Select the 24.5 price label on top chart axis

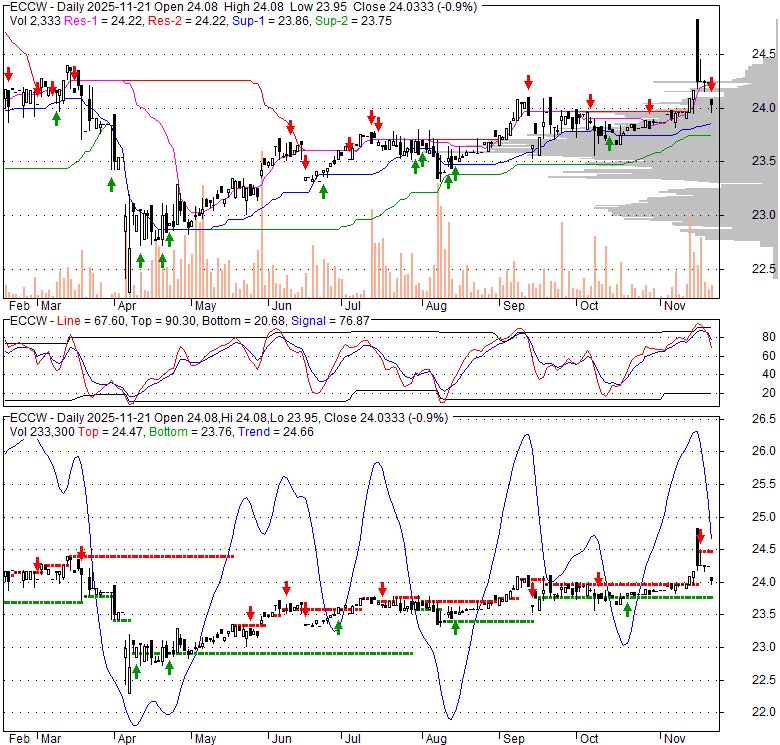(763, 54)
